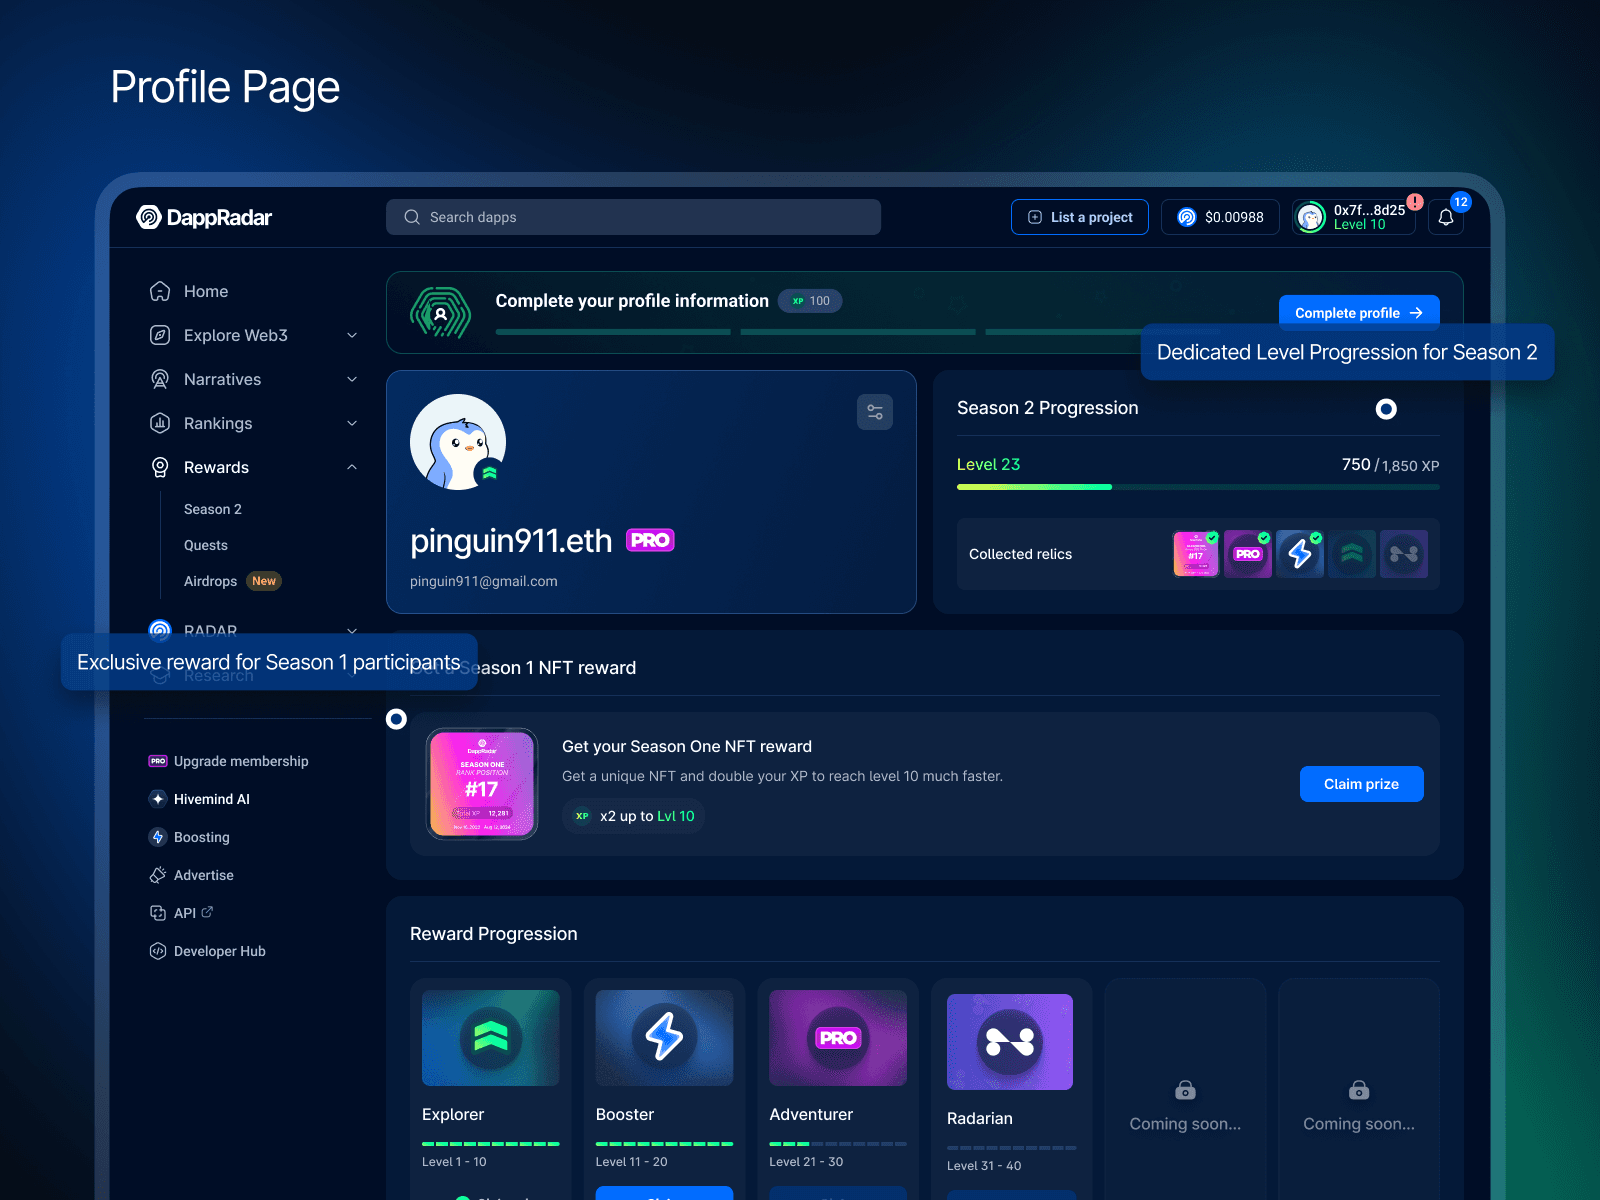Image resolution: width=1600 pixels, height=1200 pixels.
Task: Click the PRO badge beside Upgrade membership
Action: pos(158,761)
